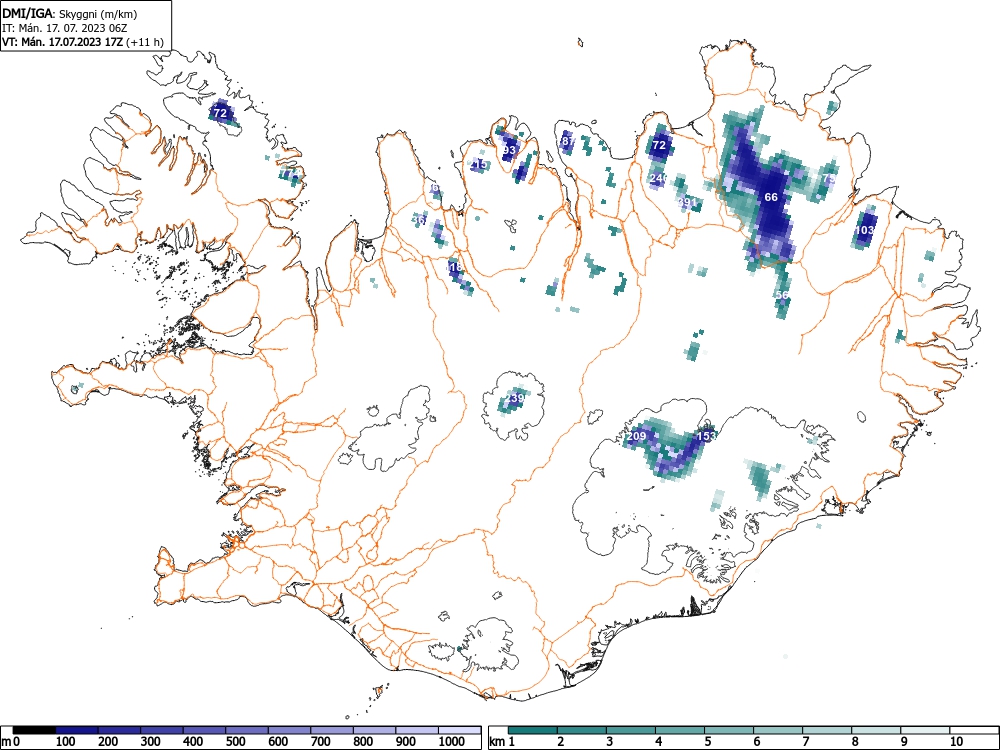Select the '100' tick label on metre scale
This screenshot has width=1000, height=750.
66,742
